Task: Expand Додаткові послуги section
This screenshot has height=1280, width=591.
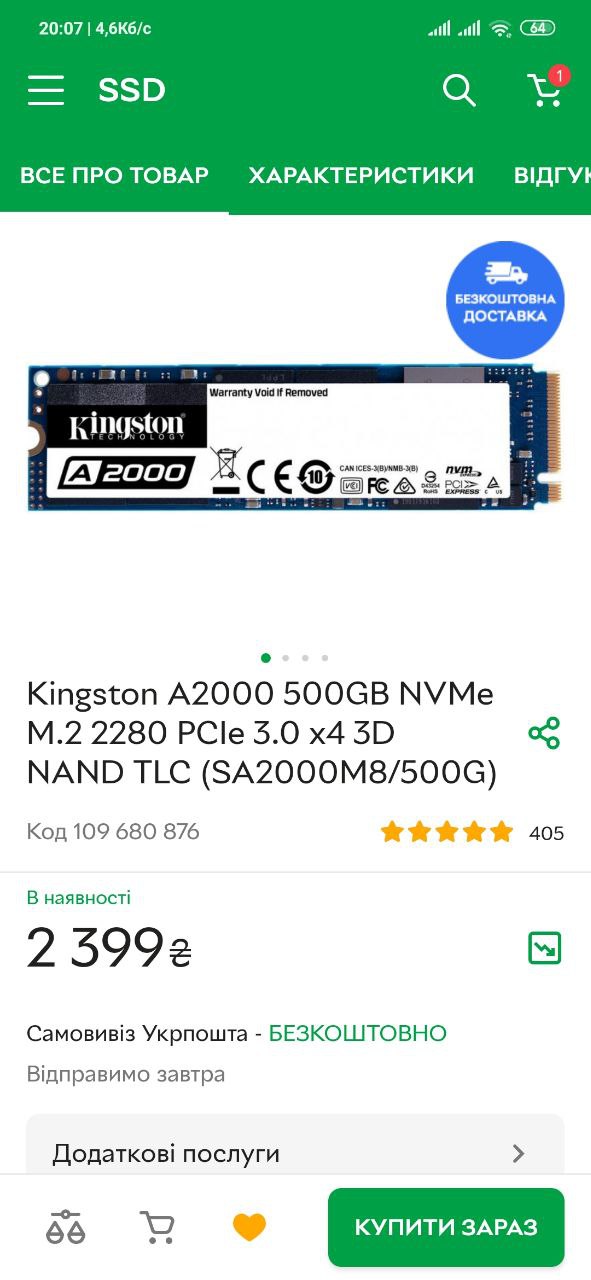Action: (x=295, y=1153)
